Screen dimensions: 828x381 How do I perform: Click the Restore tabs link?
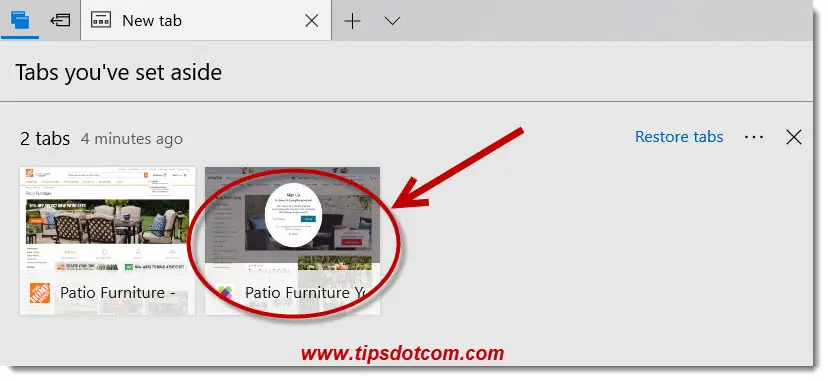click(679, 137)
